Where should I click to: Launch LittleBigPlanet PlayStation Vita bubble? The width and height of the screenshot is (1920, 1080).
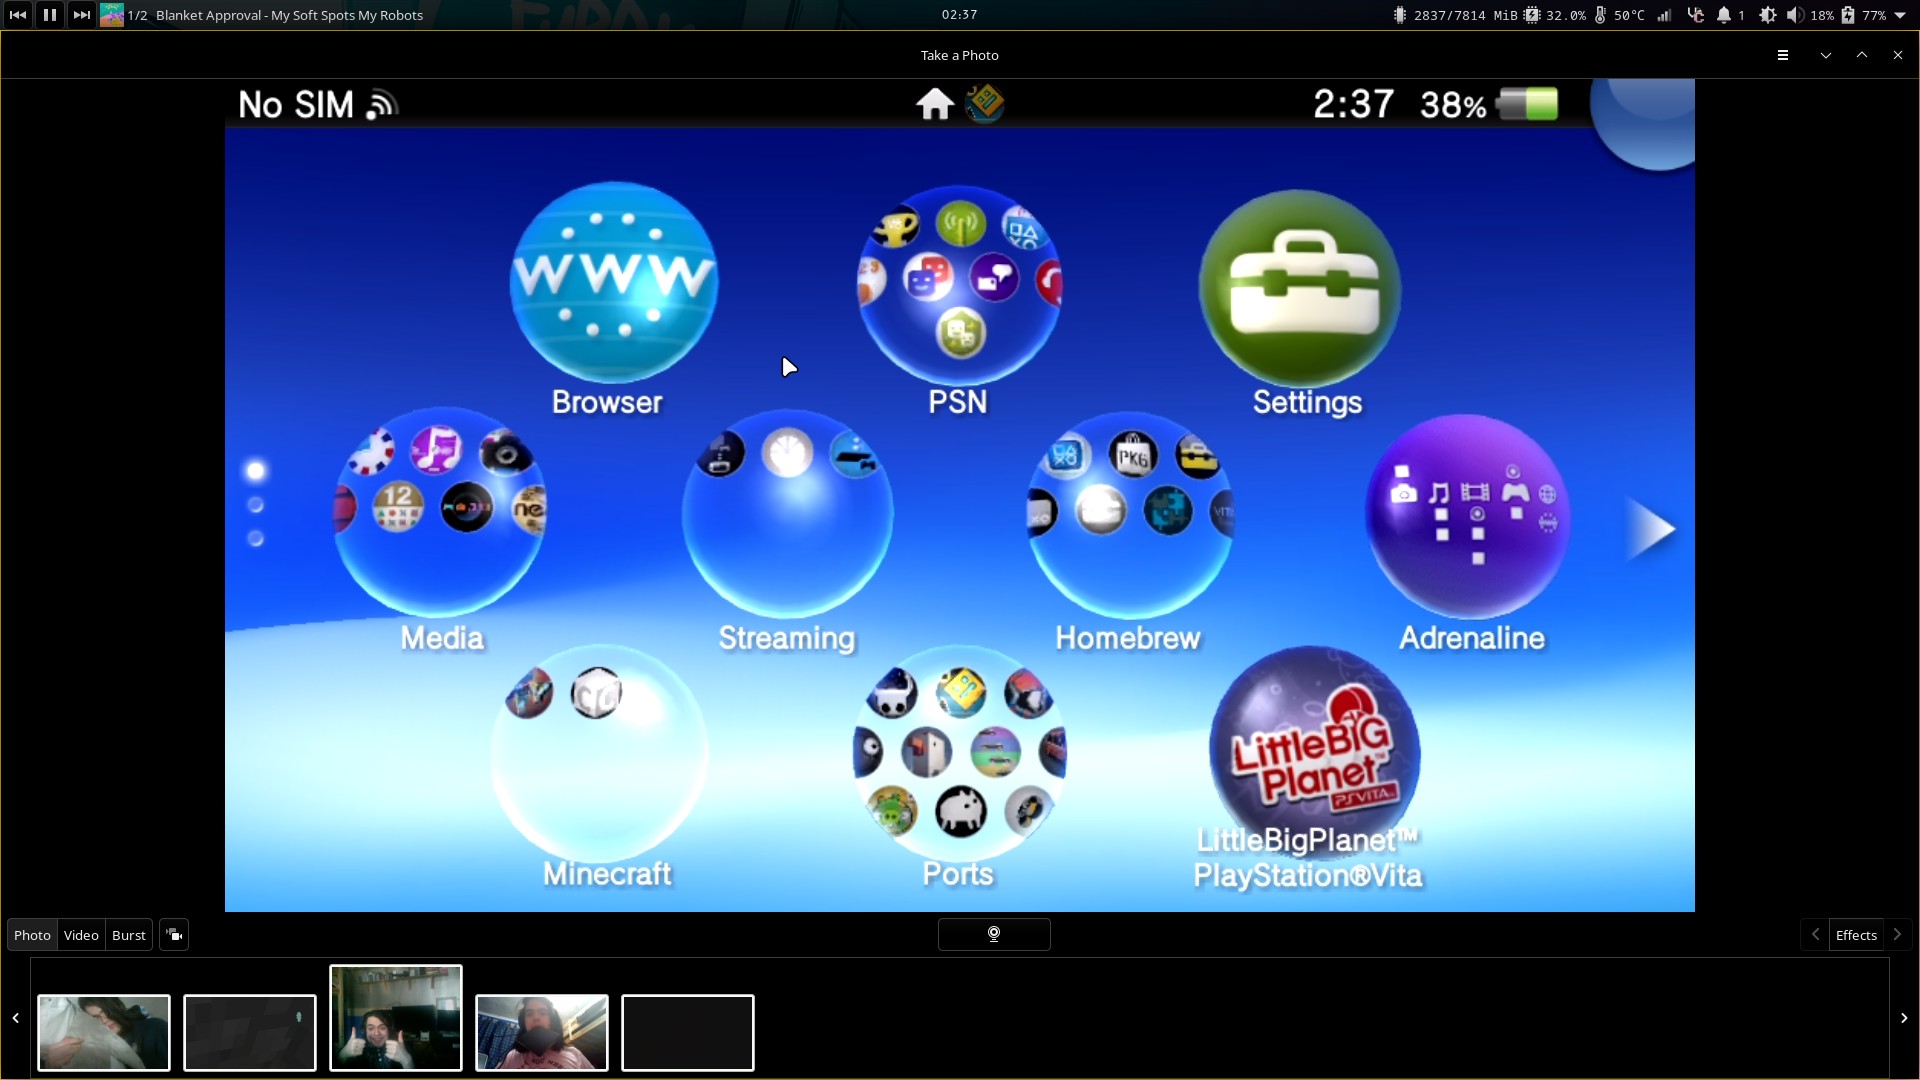click(1313, 752)
